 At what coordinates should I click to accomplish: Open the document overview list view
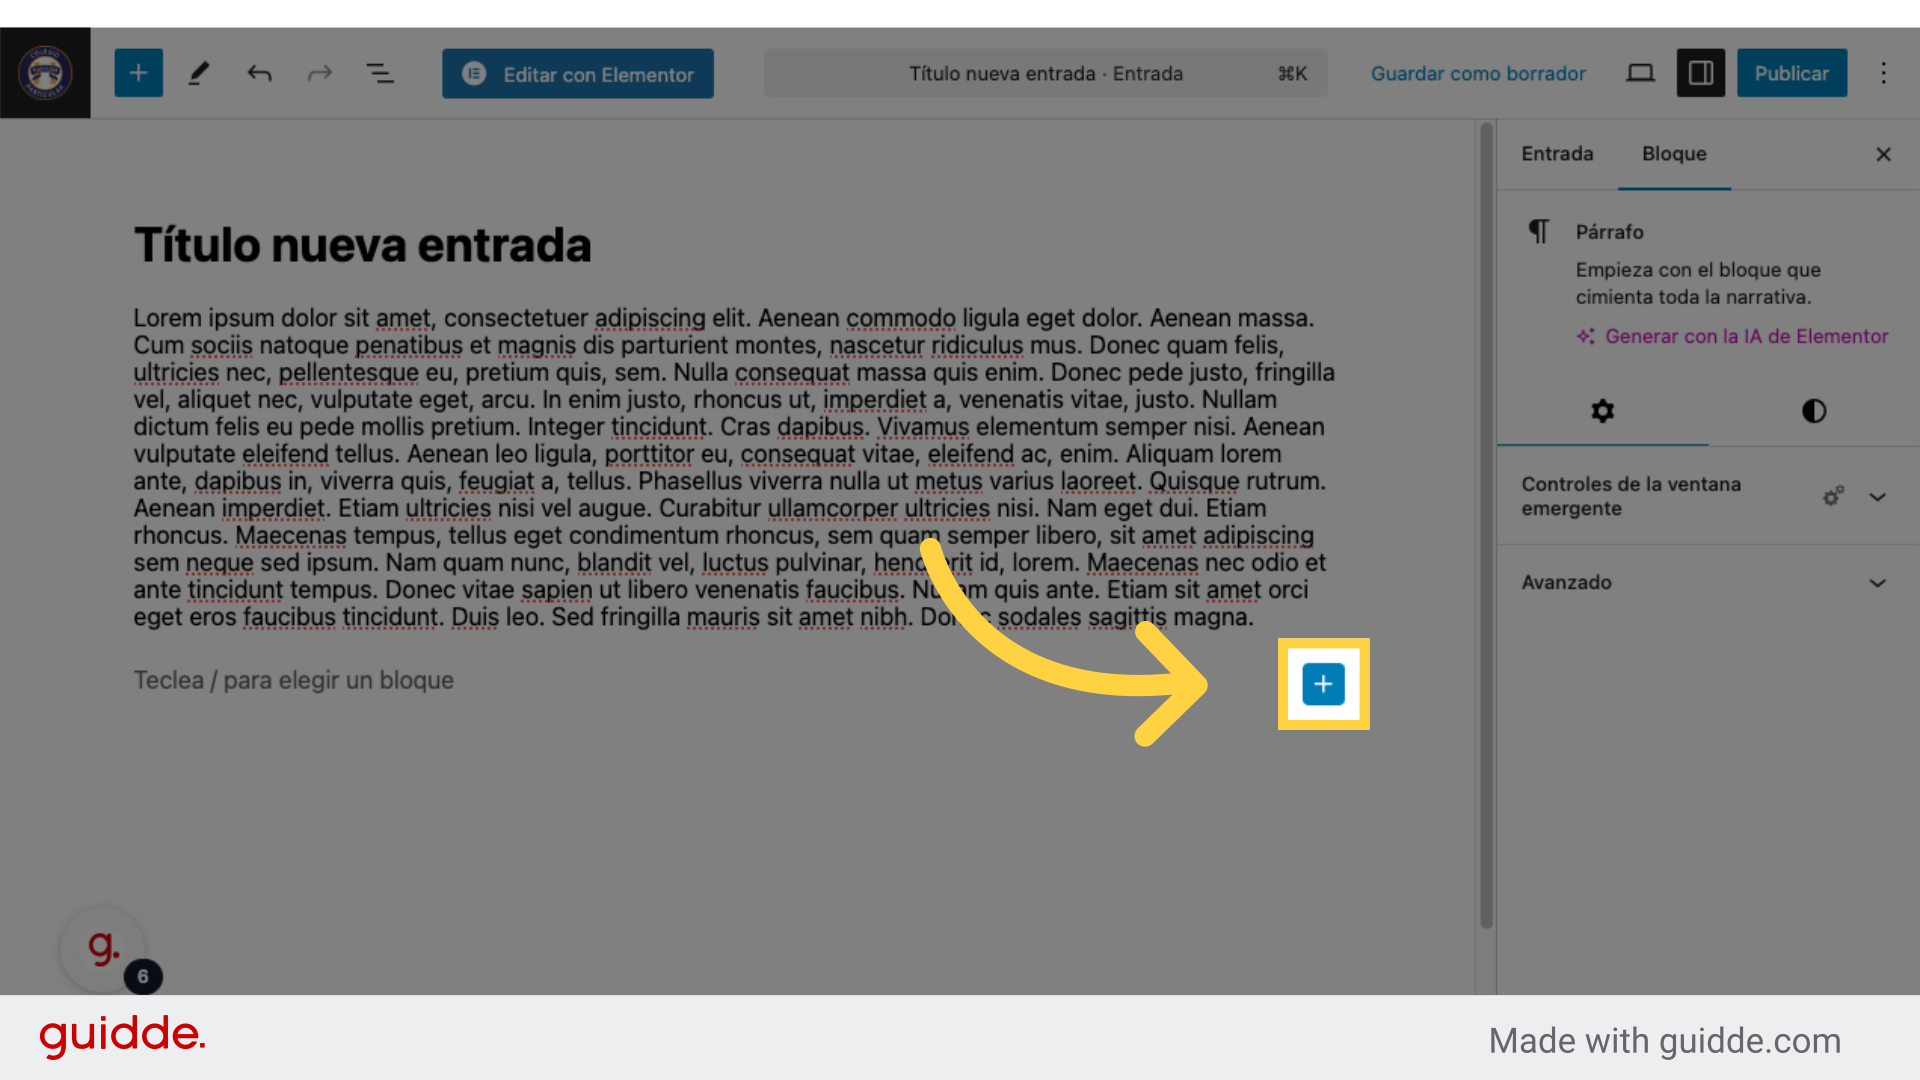[380, 73]
